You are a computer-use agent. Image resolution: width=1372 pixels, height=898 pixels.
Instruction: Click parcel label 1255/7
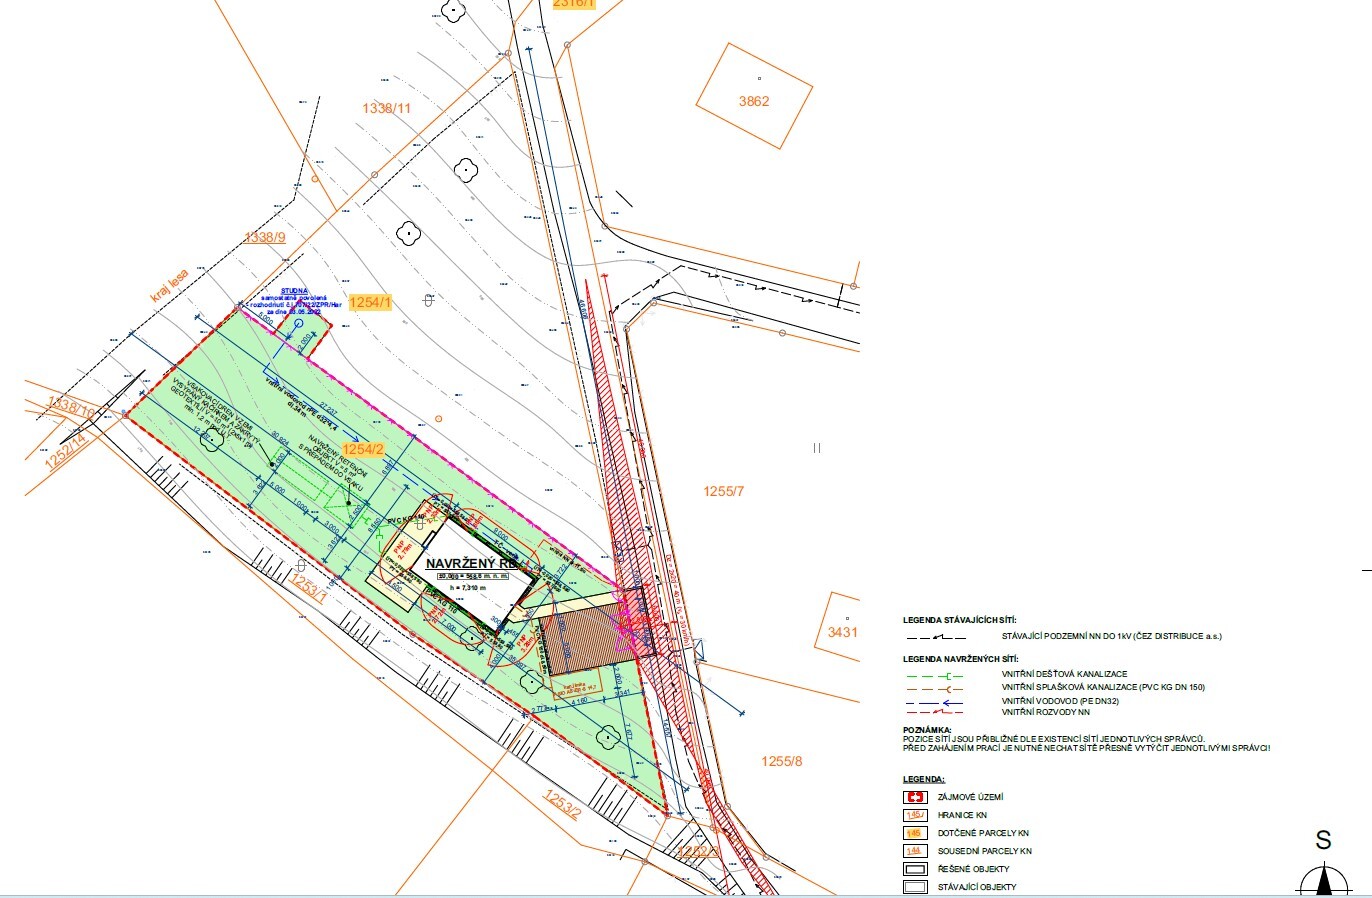[x=724, y=491]
